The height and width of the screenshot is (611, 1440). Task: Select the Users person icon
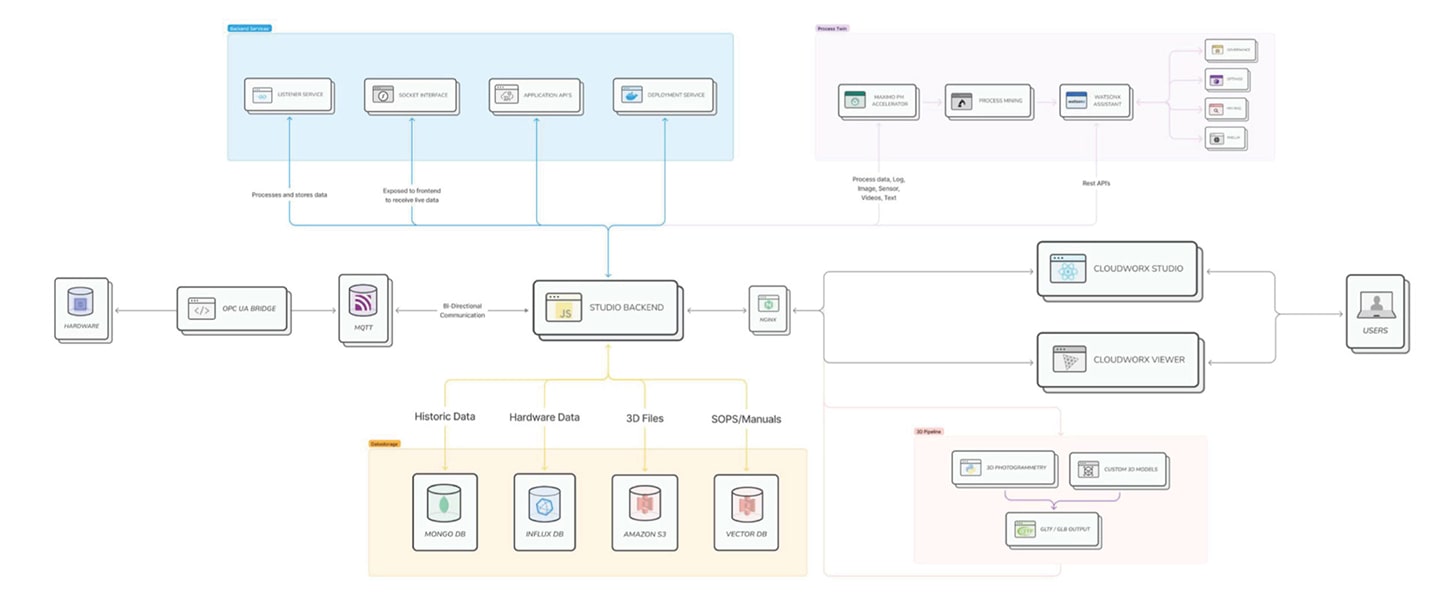point(1377,305)
